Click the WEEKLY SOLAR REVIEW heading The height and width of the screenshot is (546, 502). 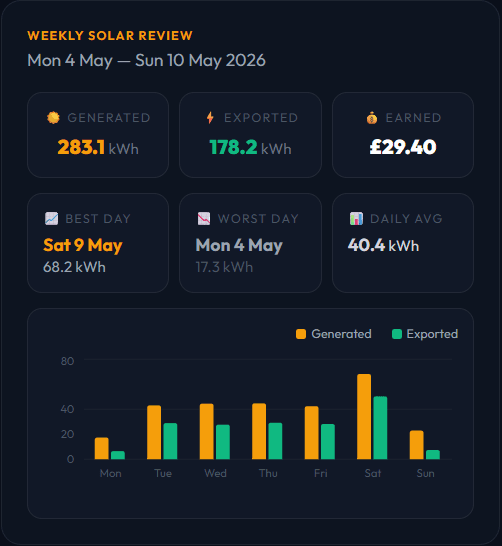[x=110, y=36]
